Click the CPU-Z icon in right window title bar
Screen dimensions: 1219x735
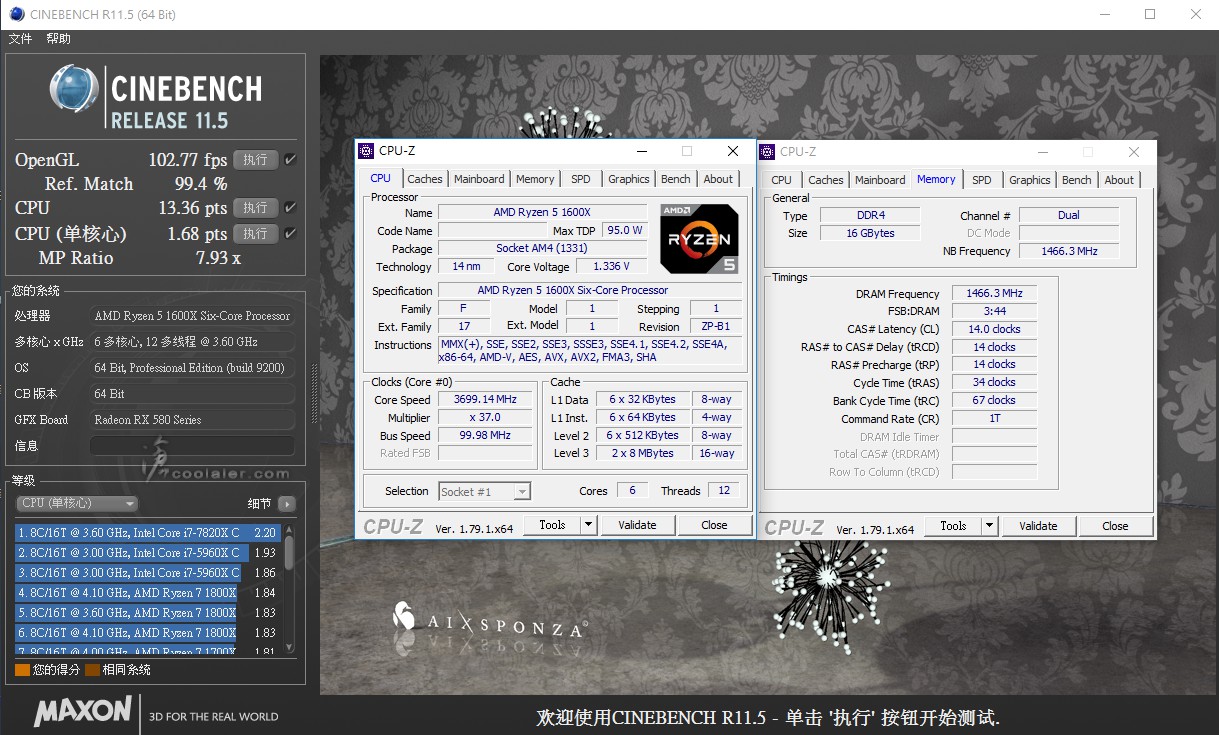(x=767, y=152)
